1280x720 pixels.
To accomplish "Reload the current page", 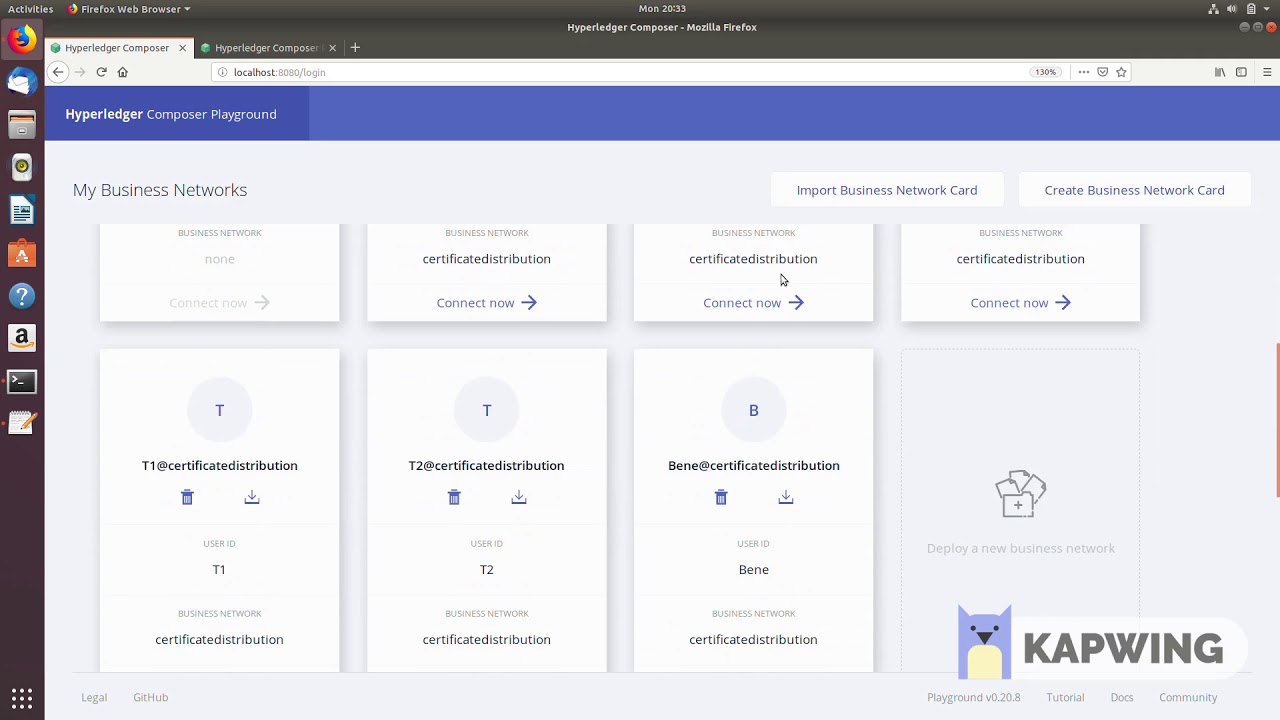I will click(x=101, y=72).
